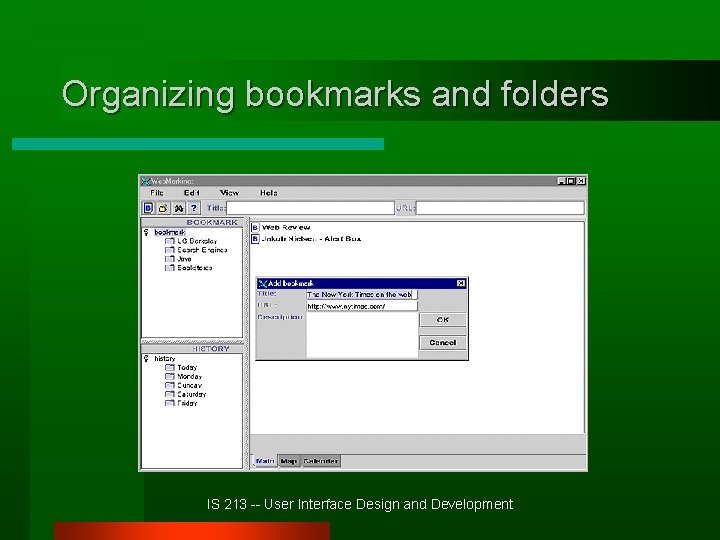Image resolution: width=720 pixels, height=540 pixels.
Task: Click the question mark help icon
Action: tap(194, 208)
